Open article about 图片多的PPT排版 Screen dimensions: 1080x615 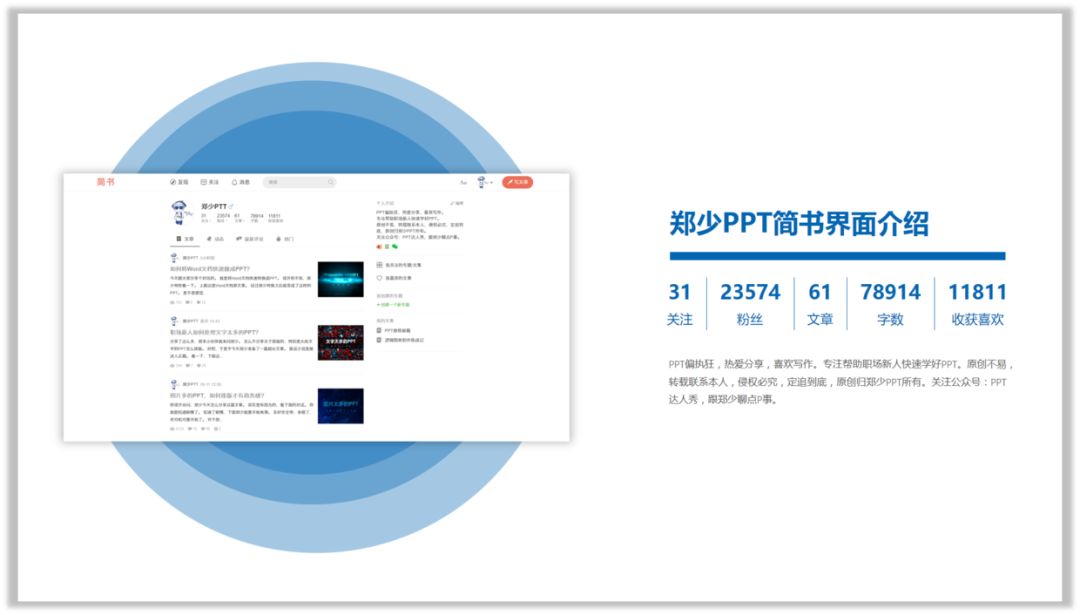pos(216,395)
